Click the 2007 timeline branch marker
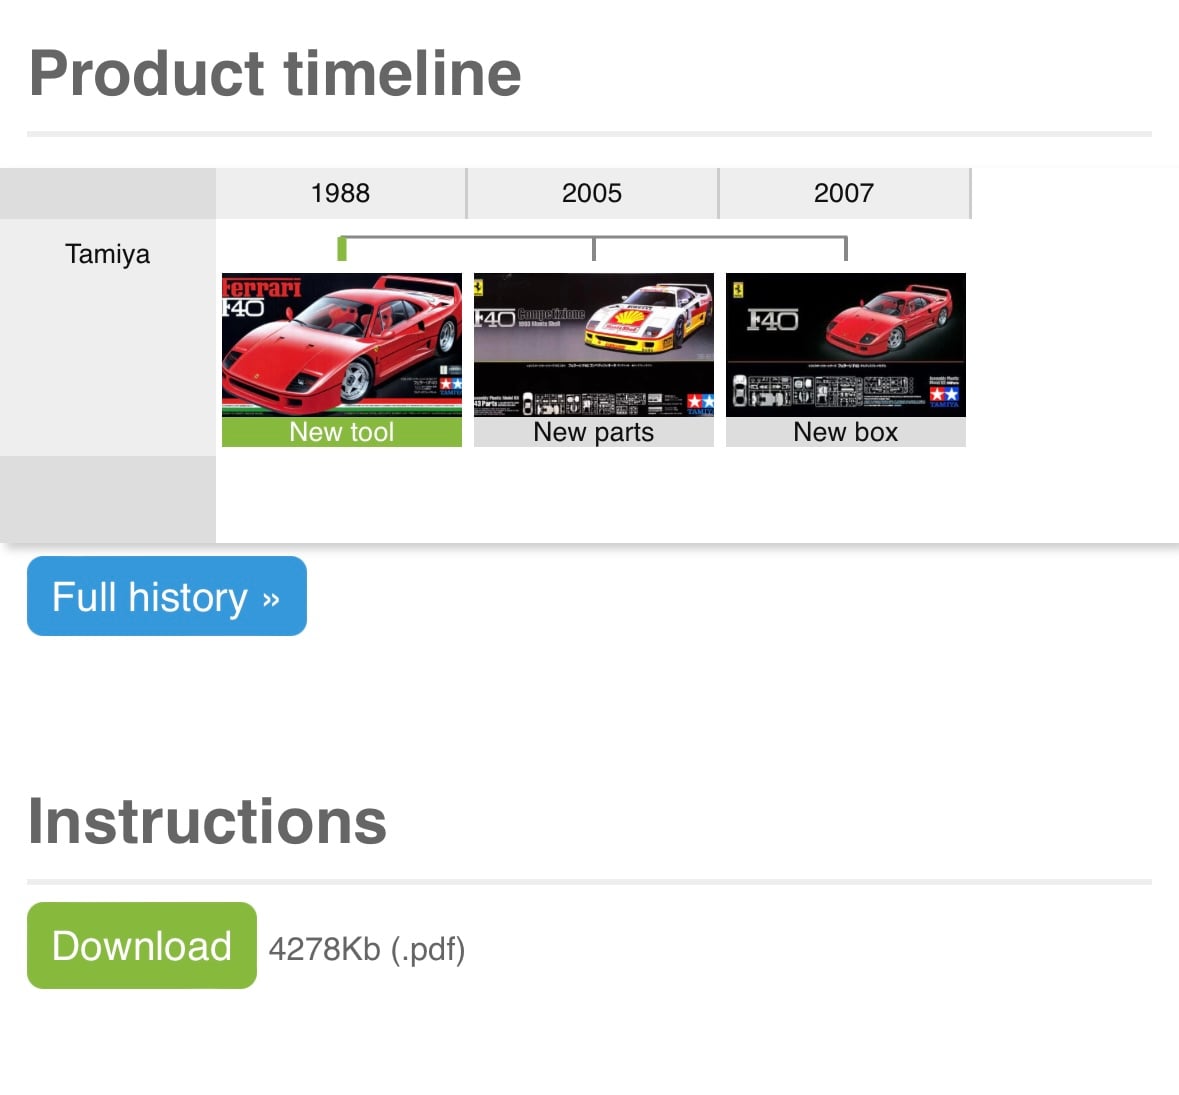1179x1095 pixels. point(846,248)
